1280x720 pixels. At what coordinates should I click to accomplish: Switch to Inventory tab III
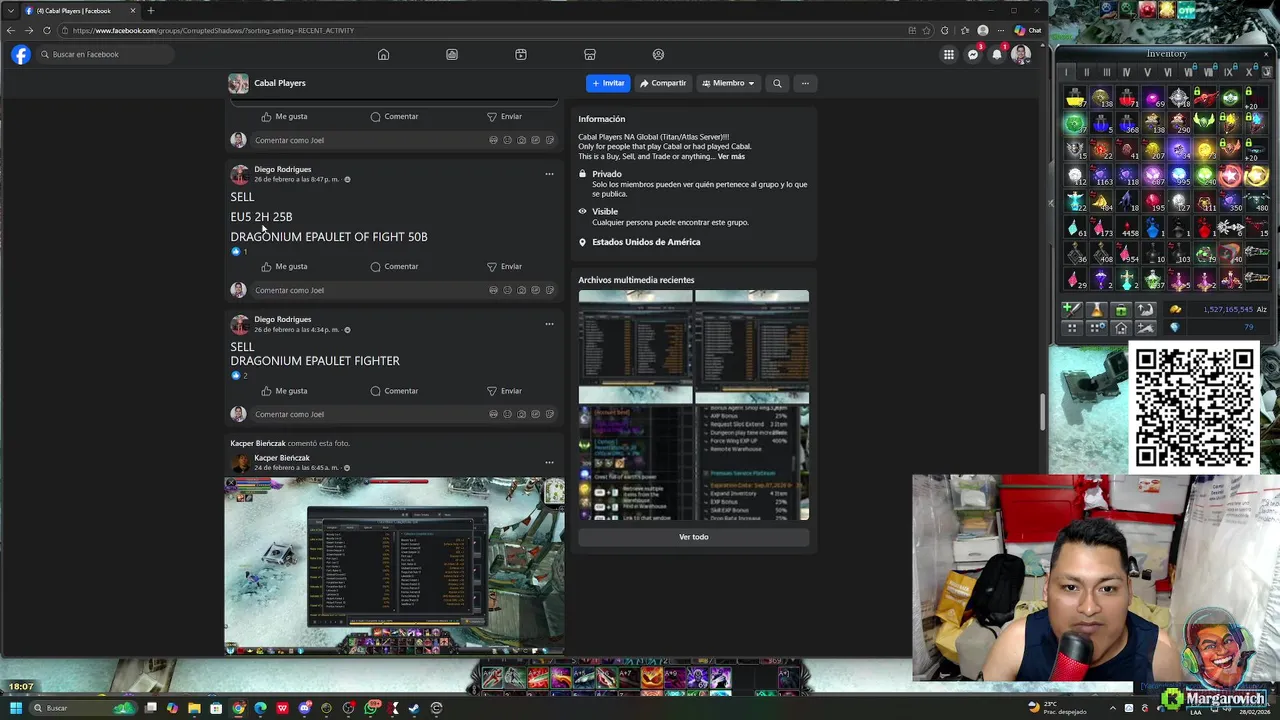click(1106, 72)
